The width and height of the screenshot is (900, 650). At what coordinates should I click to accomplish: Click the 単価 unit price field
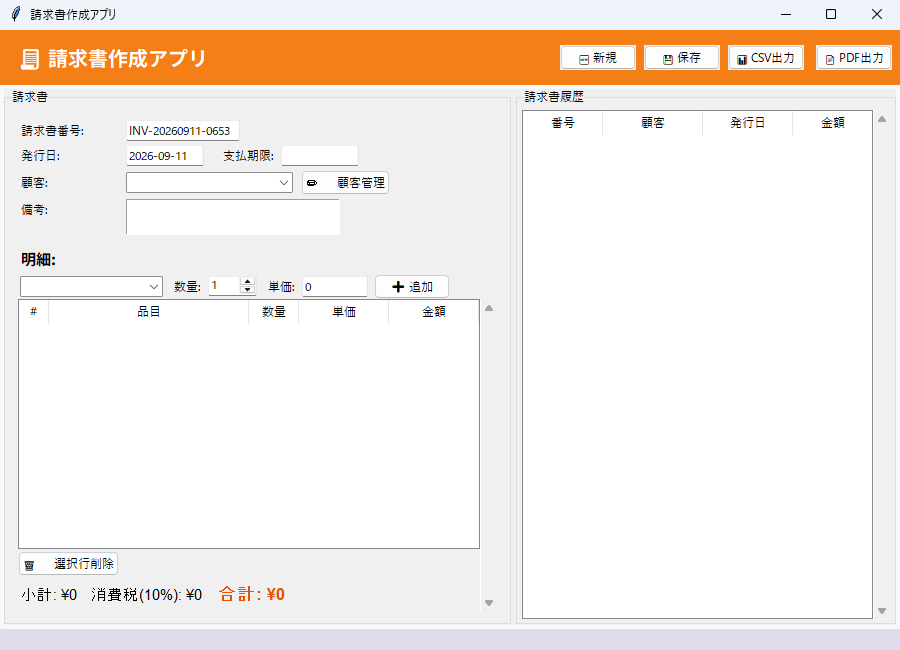coord(335,287)
